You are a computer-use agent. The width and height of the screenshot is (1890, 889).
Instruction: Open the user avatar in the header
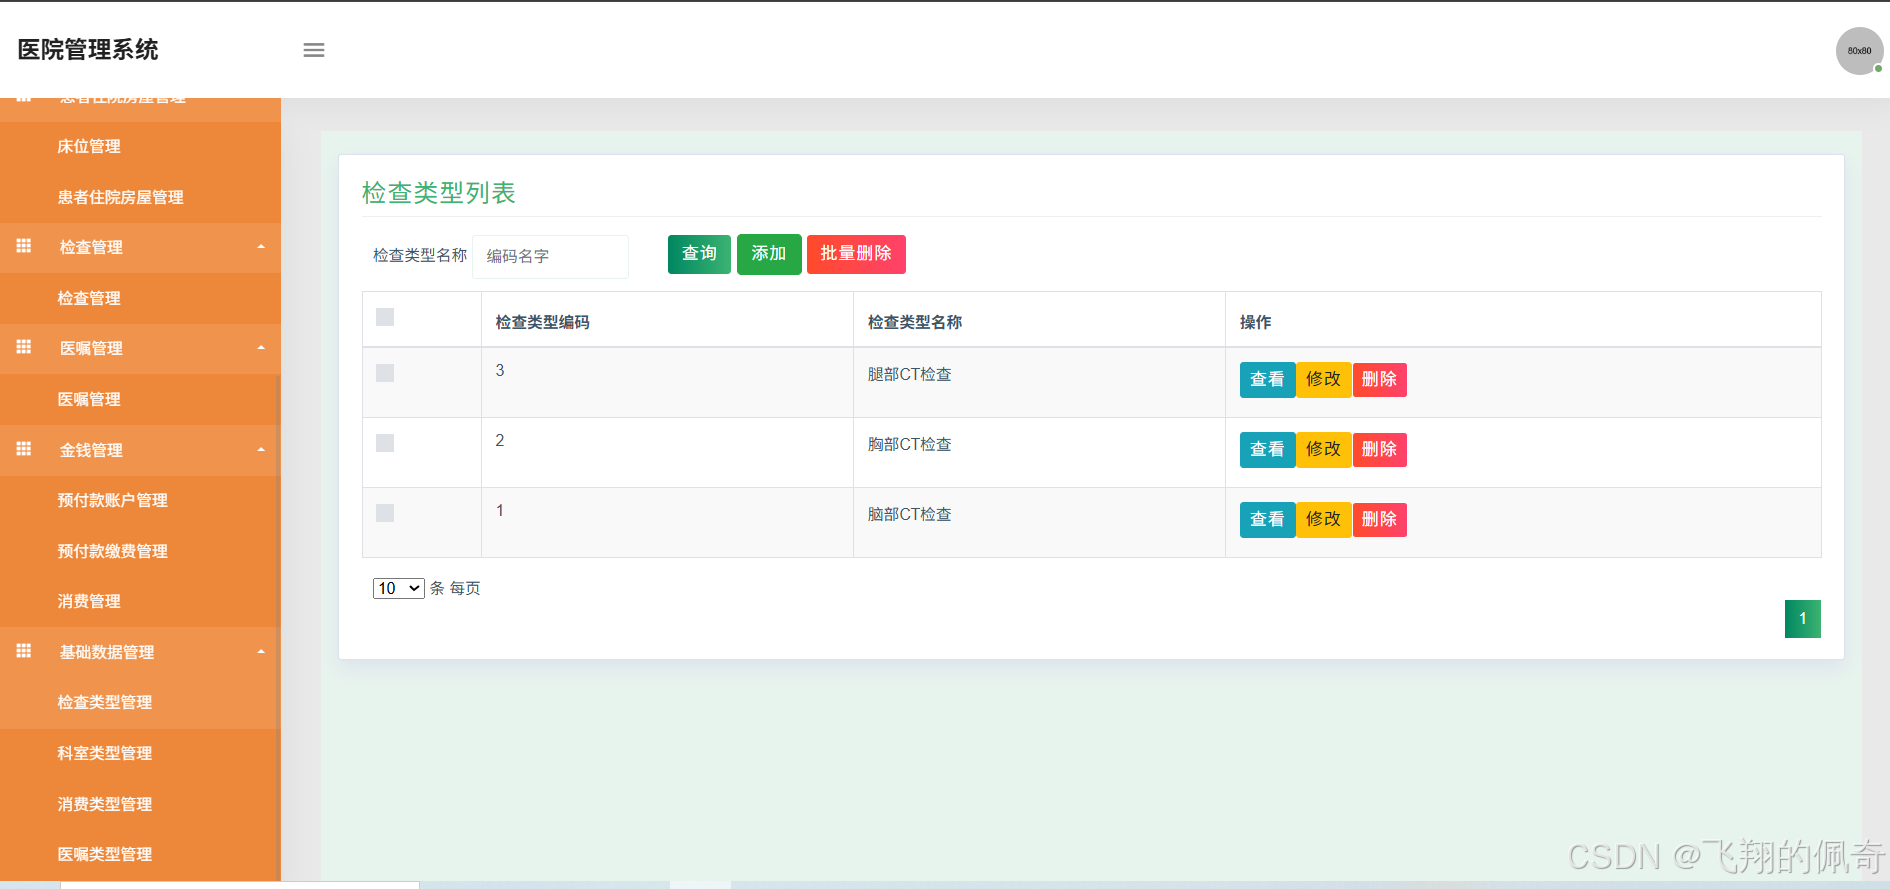pyautogui.click(x=1859, y=51)
